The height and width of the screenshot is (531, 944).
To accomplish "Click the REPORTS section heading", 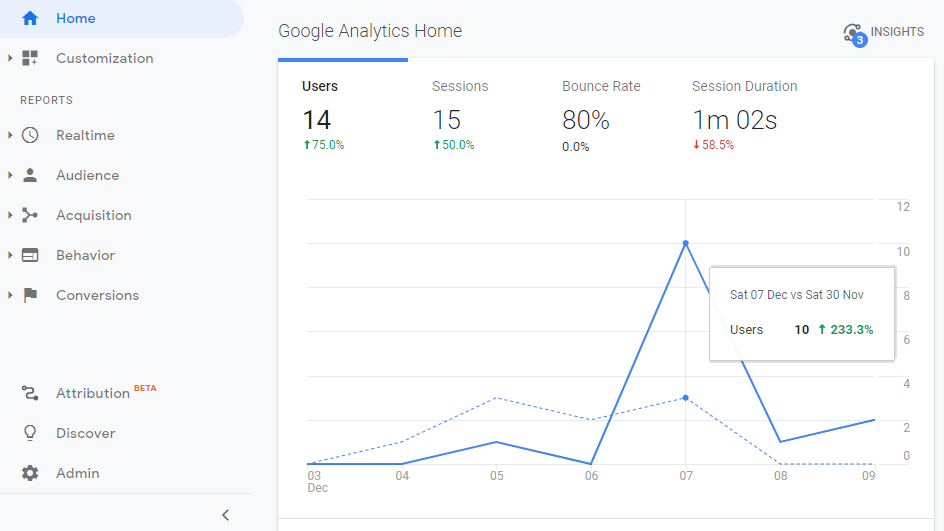I will 46,101.
